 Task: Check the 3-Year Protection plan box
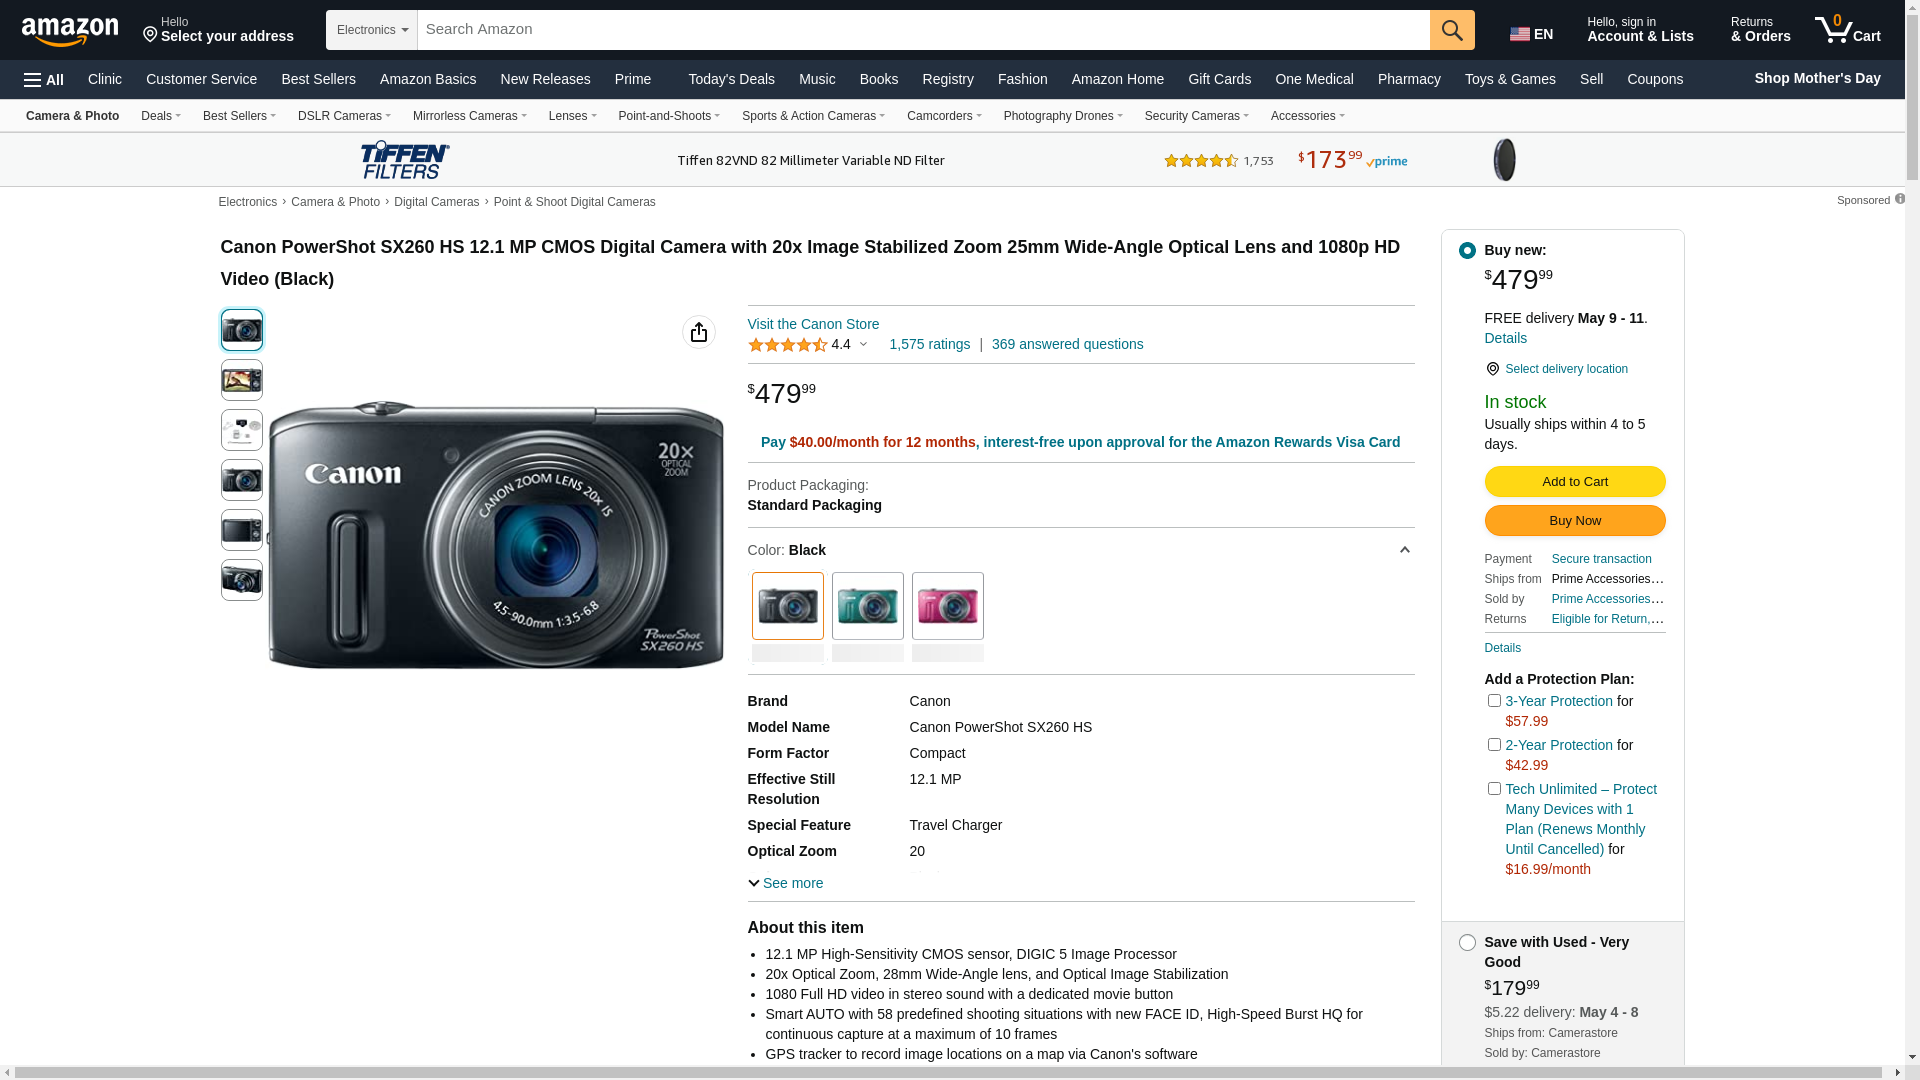pos(1494,701)
